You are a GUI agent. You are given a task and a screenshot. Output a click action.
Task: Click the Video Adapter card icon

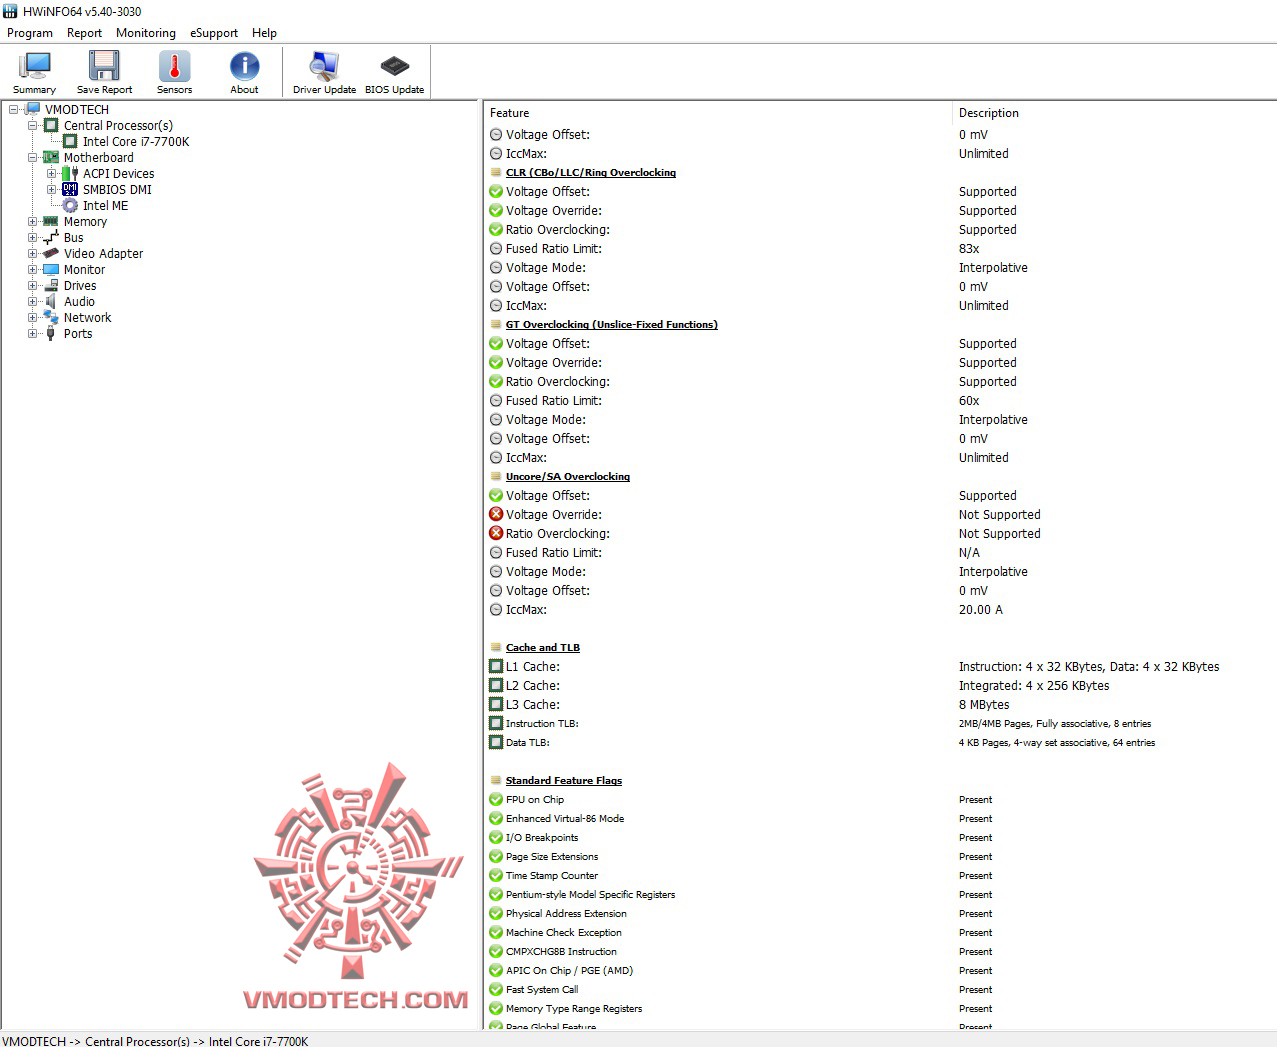point(51,254)
